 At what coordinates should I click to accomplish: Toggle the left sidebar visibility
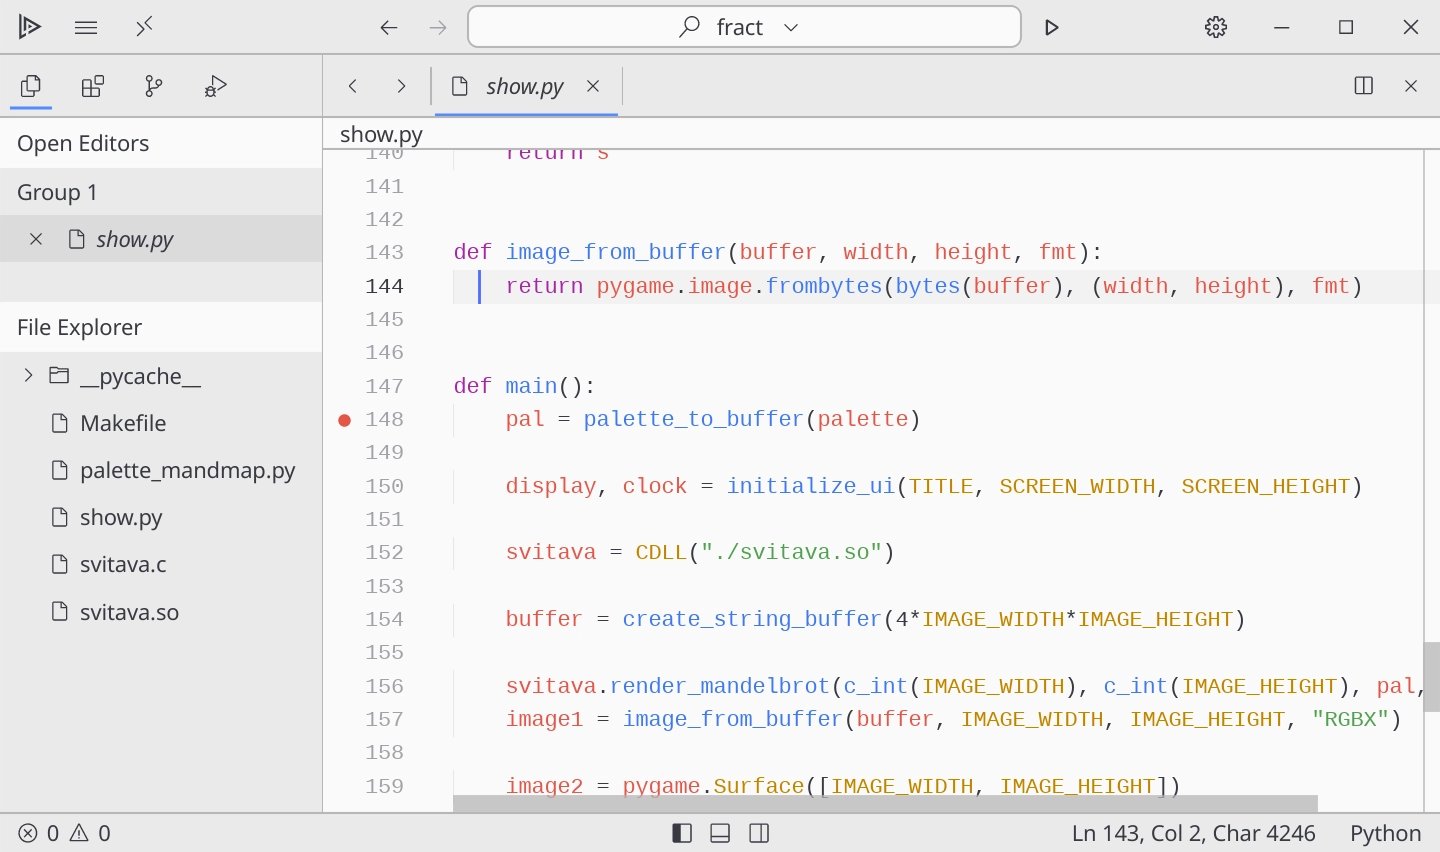click(x=682, y=833)
